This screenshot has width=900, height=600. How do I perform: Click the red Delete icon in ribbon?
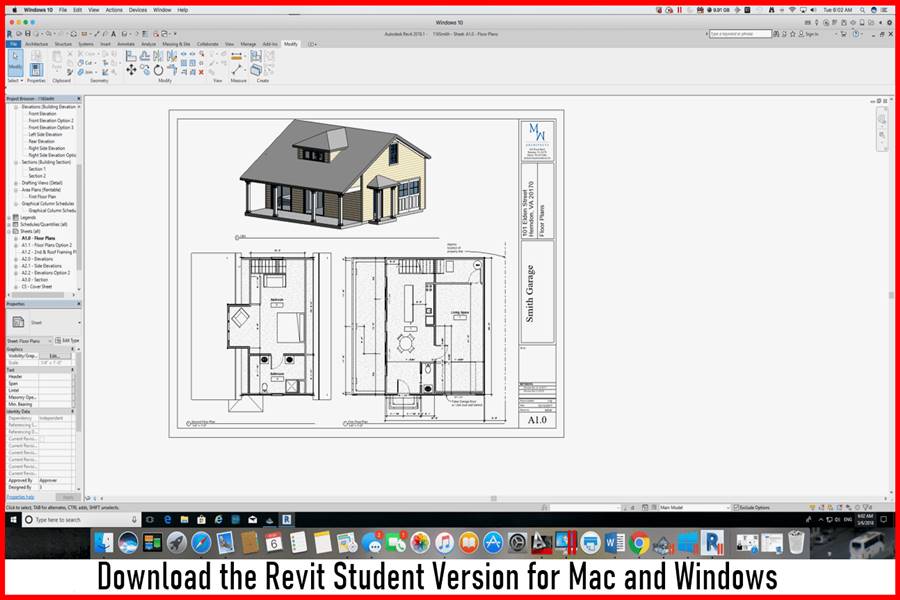pyautogui.click(x=201, y=72)
